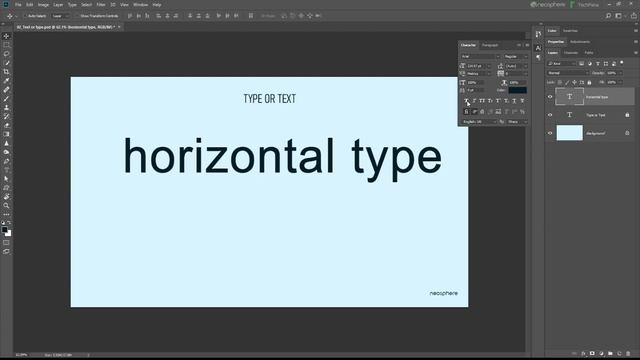Switch to the Adjustments tab
640x360 pixels.
click(580, 42)
